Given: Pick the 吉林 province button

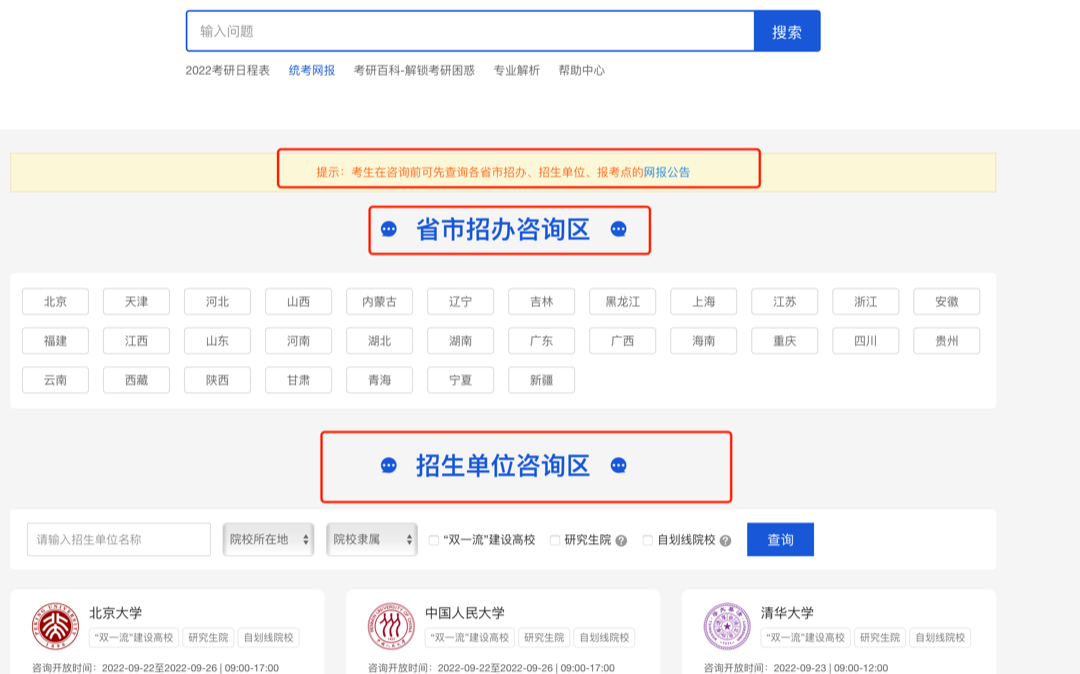Looking at the screenshot, I should (x=541, y=302).
